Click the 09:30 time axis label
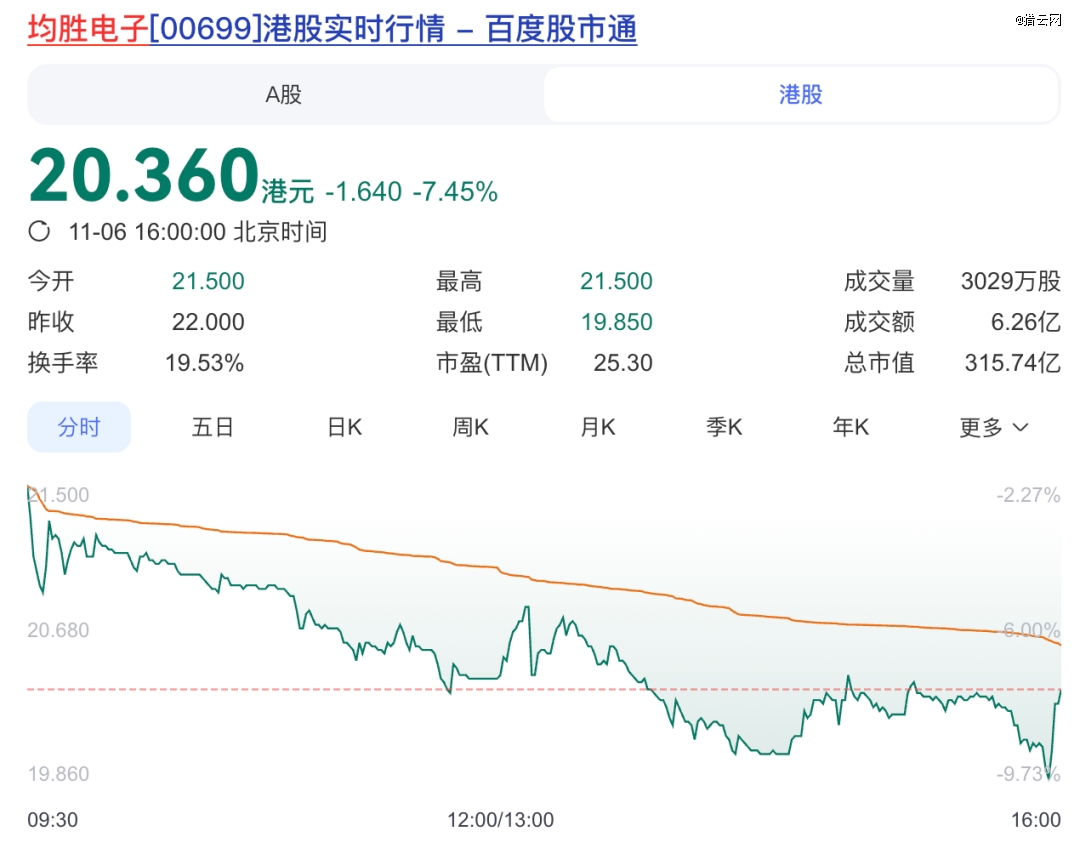The width and height of the screenshot is (1080, 854). click(53, 820)
